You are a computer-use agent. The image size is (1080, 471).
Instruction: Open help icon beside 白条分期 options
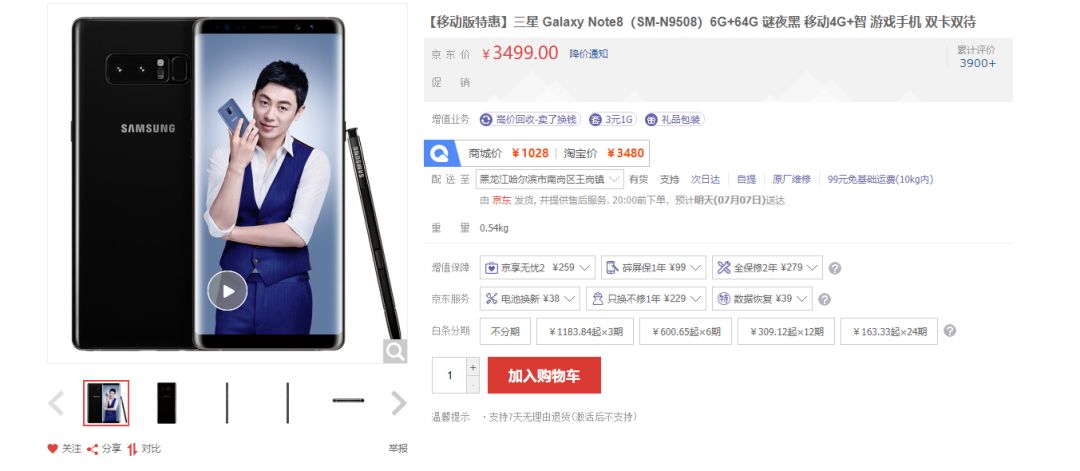(x=950, y=331)
